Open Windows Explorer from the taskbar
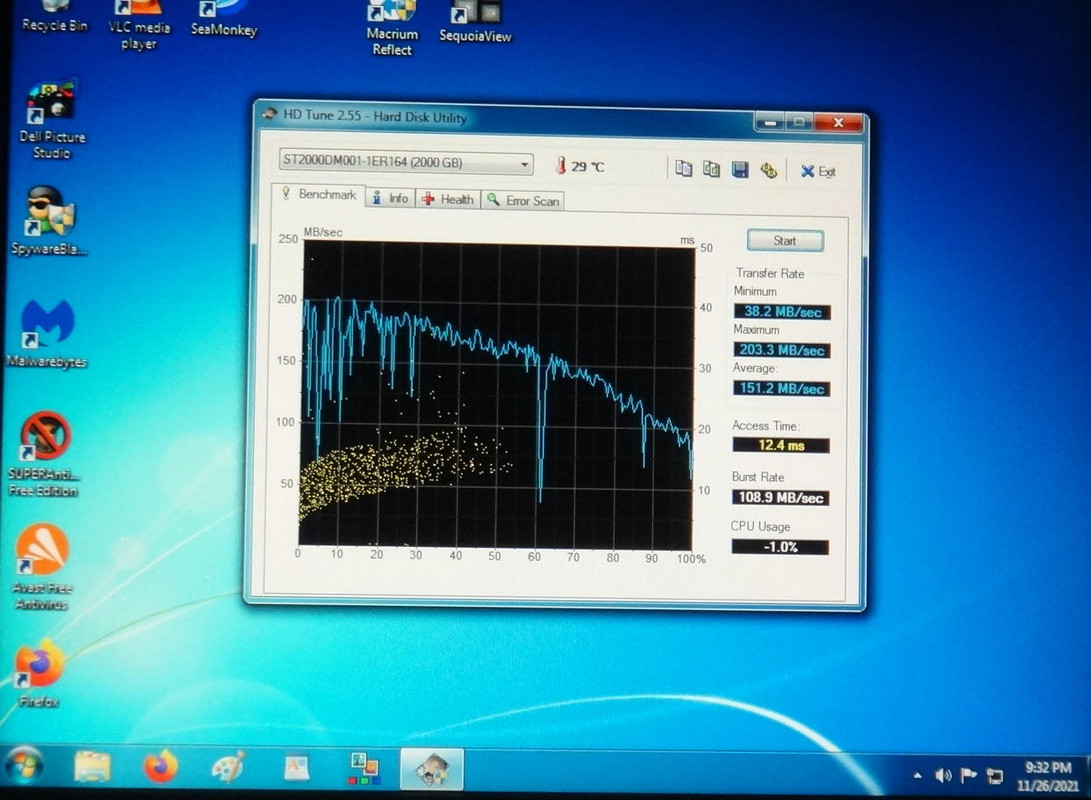Screen dimensions: 1091x800 pos(93,767)
